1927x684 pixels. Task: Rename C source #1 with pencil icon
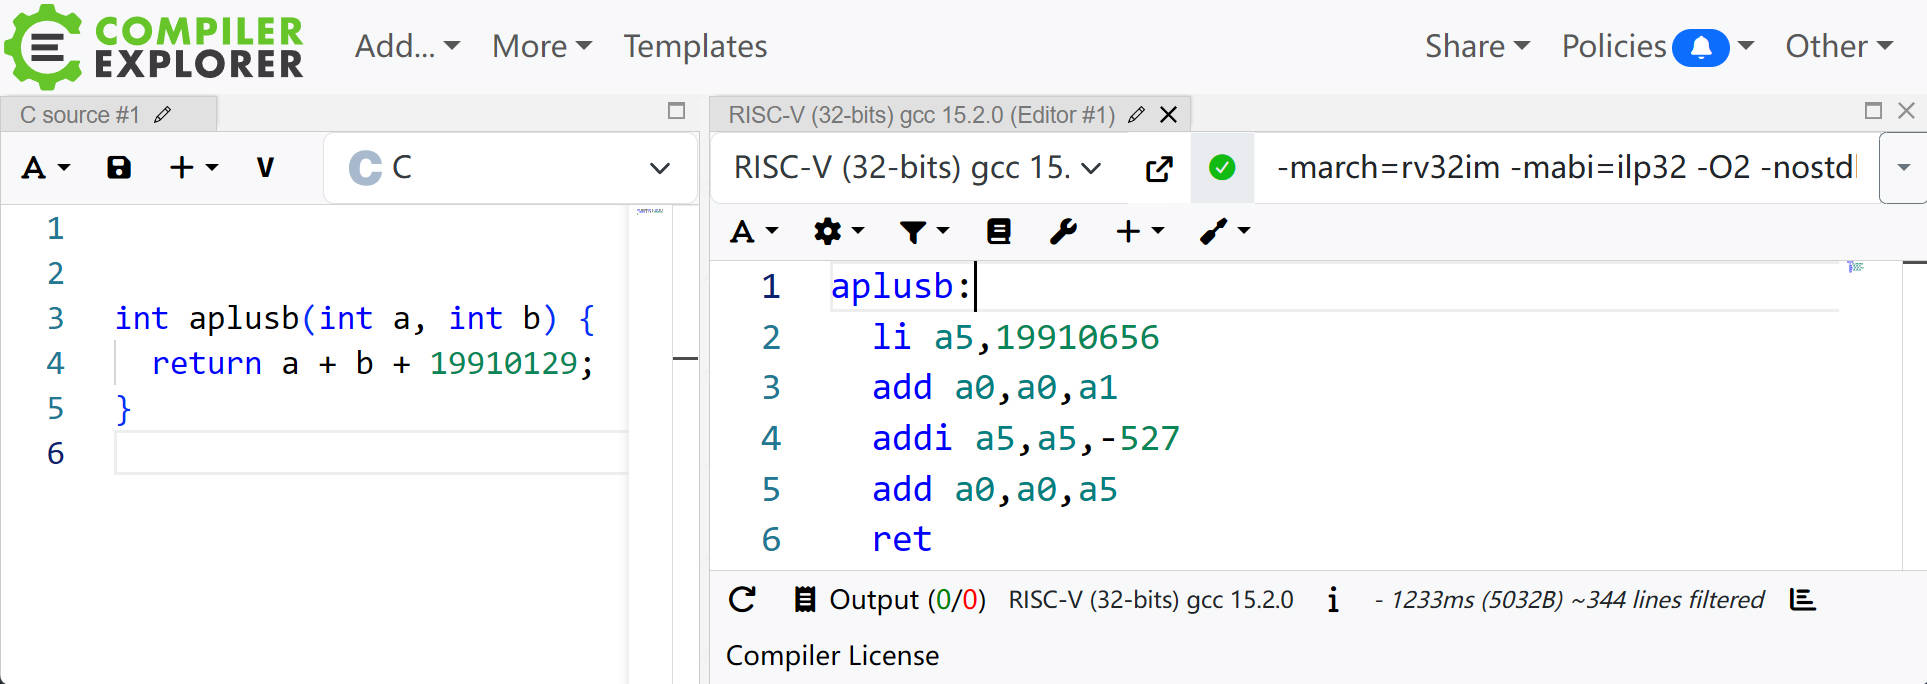point(163,115)
